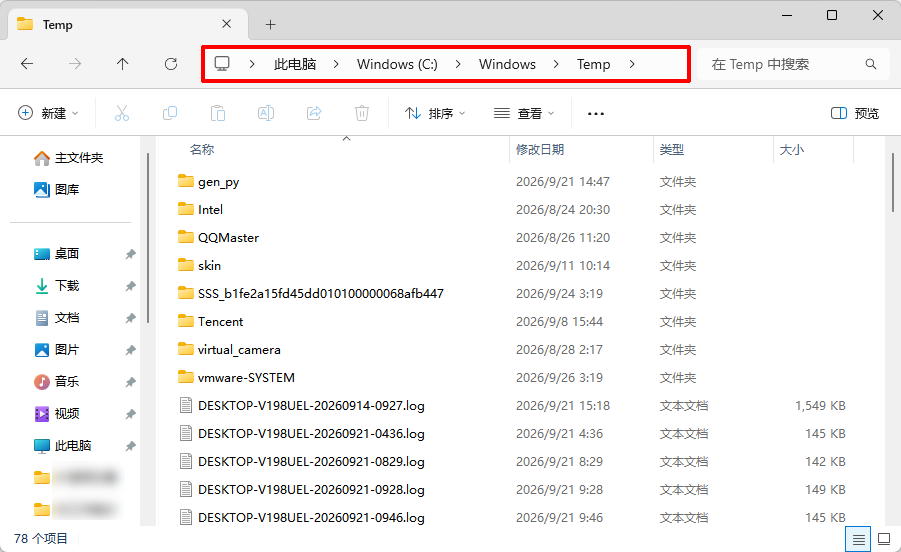The width and height of the screenshot is (901, 552).
Task: Click the file list vertical scrollbar
Action: pos(892,182)
